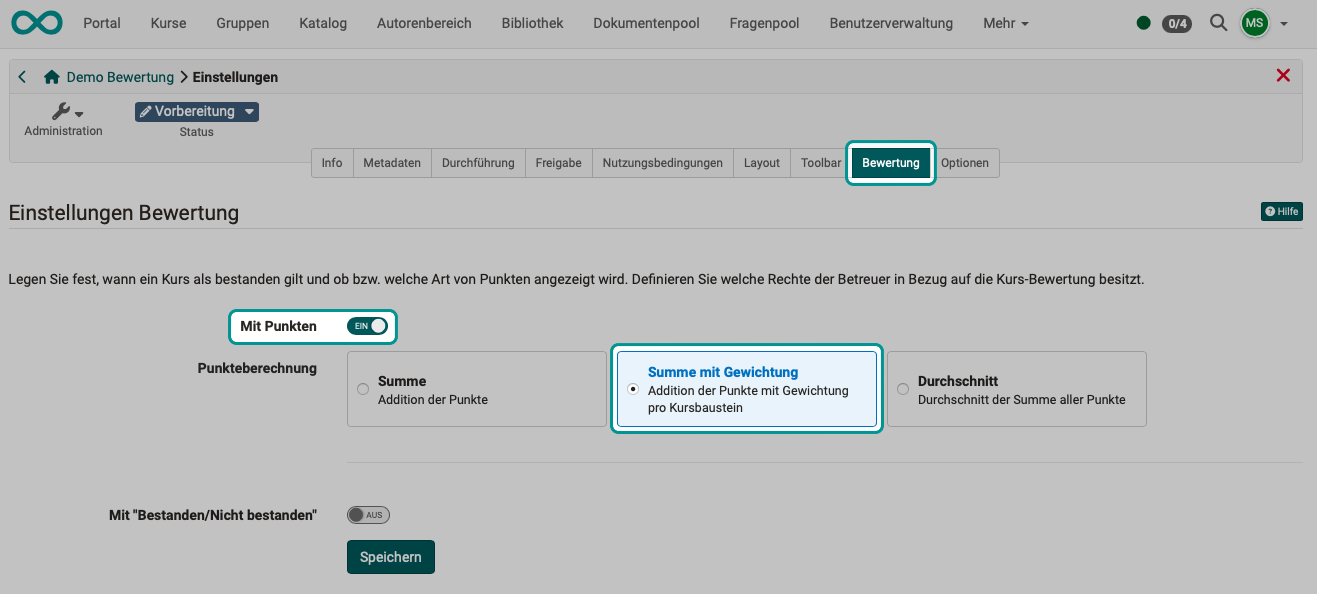Screen dimensions: 1317x594
Task: Switch to the Metadaten tab
Action: [x=391, y=162]
